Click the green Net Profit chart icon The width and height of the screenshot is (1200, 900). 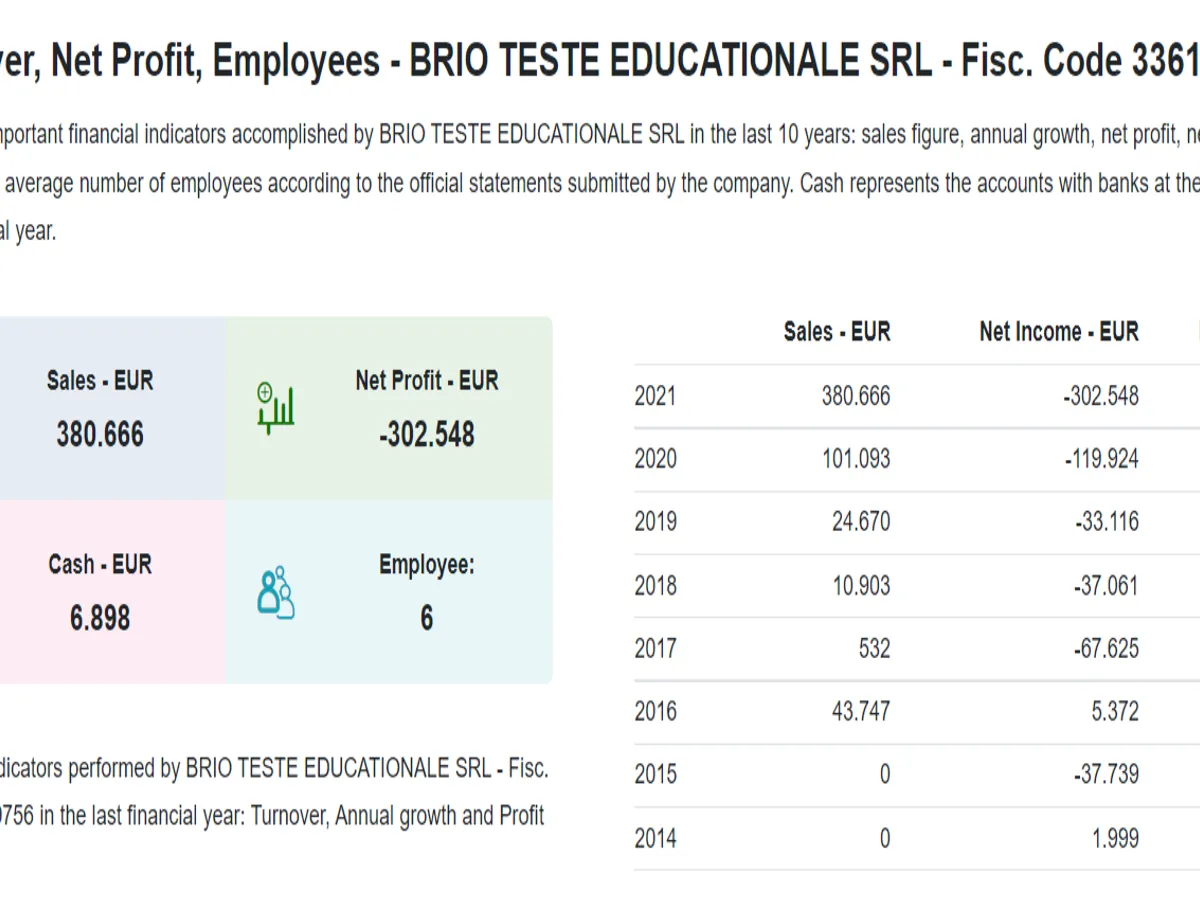pyautogui.click(x=275, y=407)
